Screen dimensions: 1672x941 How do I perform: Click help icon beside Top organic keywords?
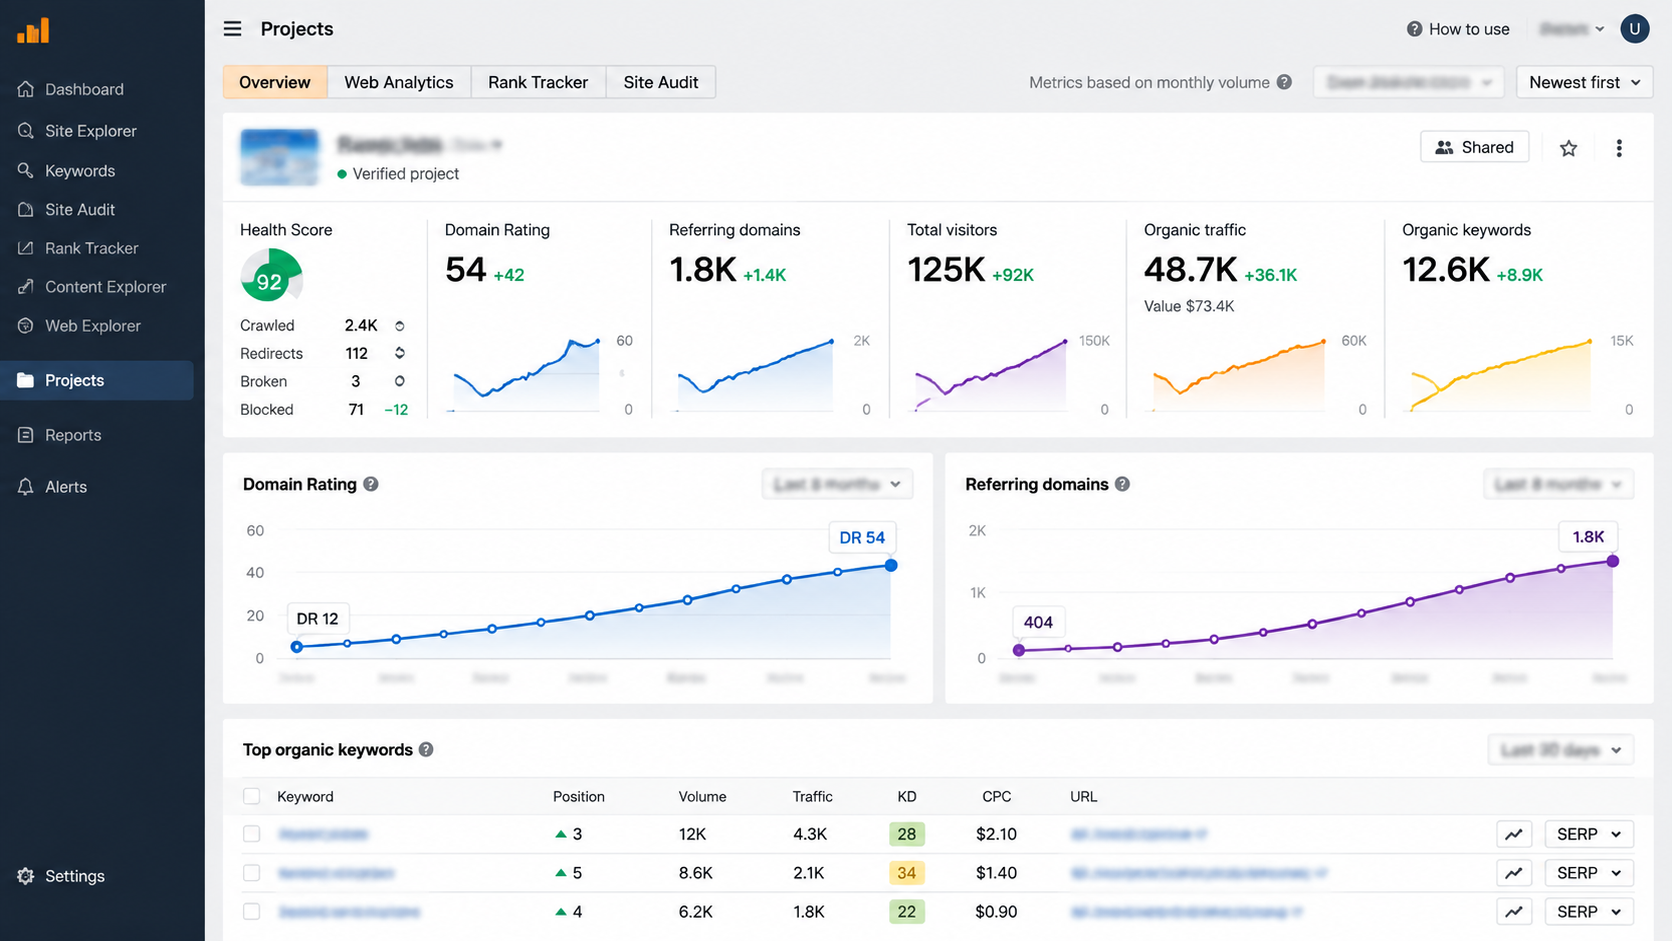click(426, 750)
